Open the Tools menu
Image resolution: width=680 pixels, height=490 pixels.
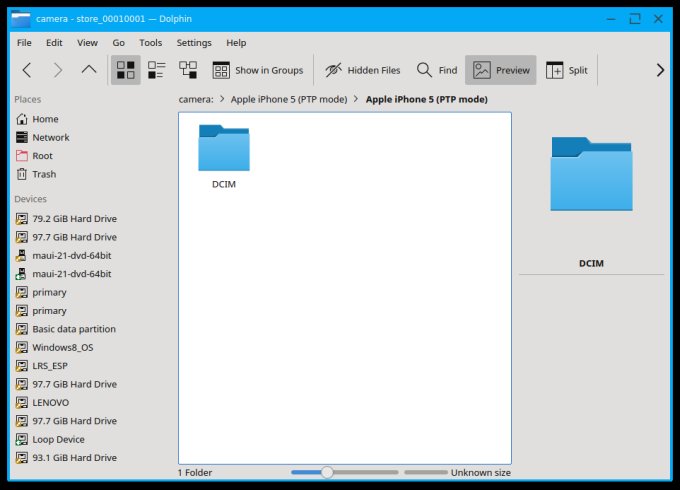click(x=150, y=43)
